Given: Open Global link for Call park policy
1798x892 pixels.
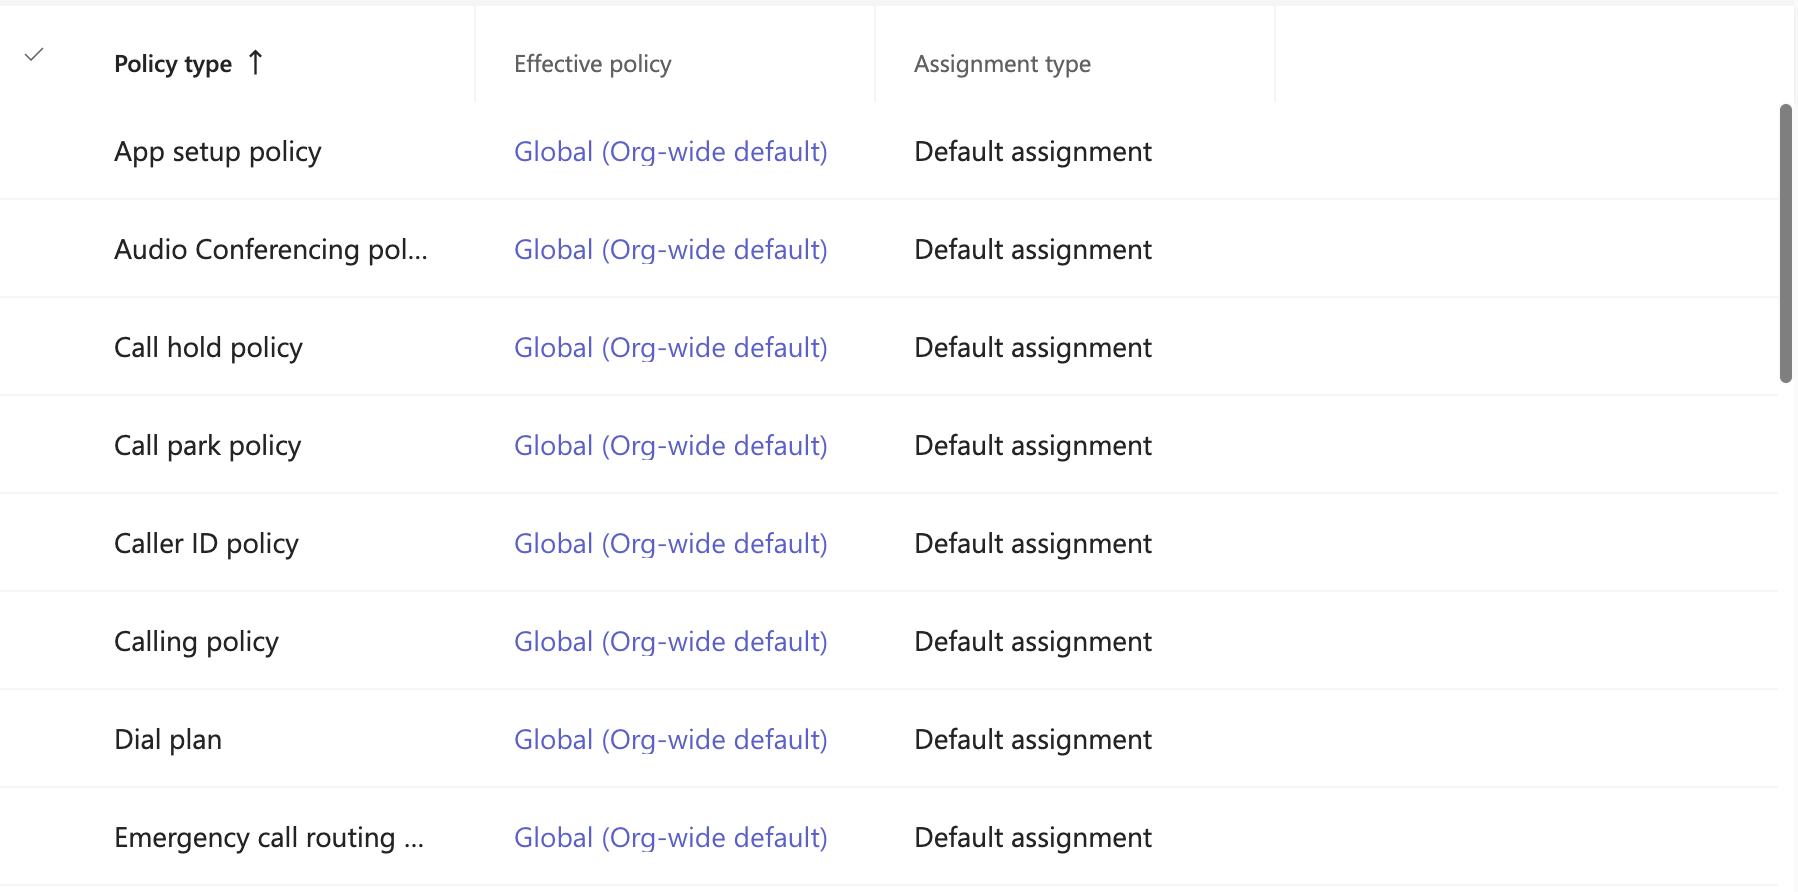Looking at the screenshot, I should click(670, 445).
